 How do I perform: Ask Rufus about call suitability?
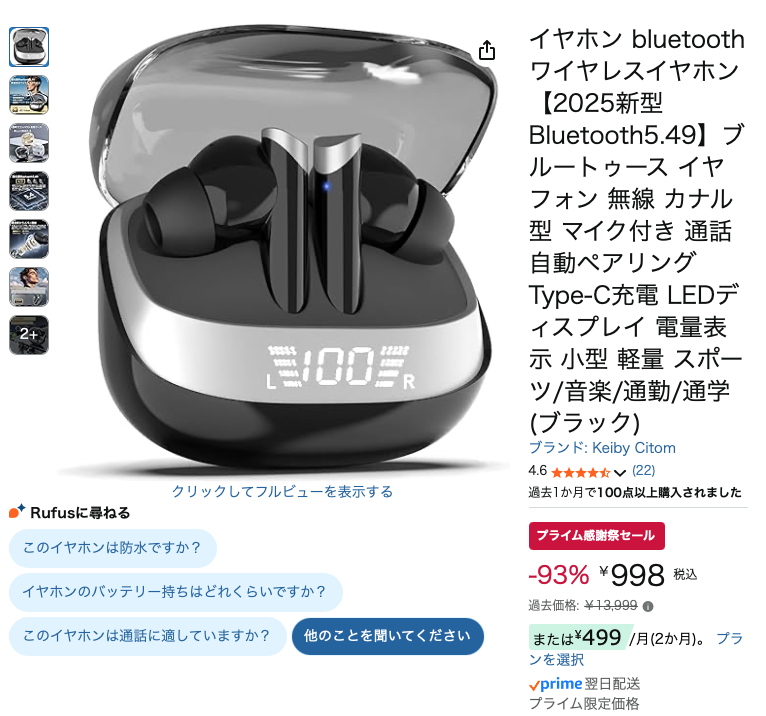148,636
